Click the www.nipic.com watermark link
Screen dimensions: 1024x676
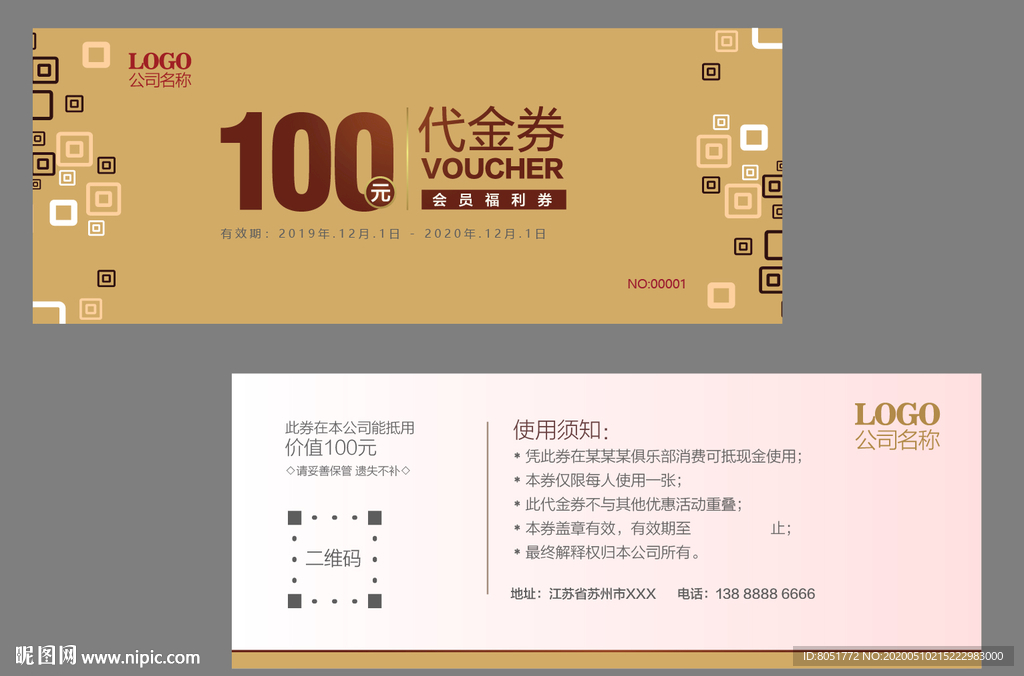(x=140, y=657)
